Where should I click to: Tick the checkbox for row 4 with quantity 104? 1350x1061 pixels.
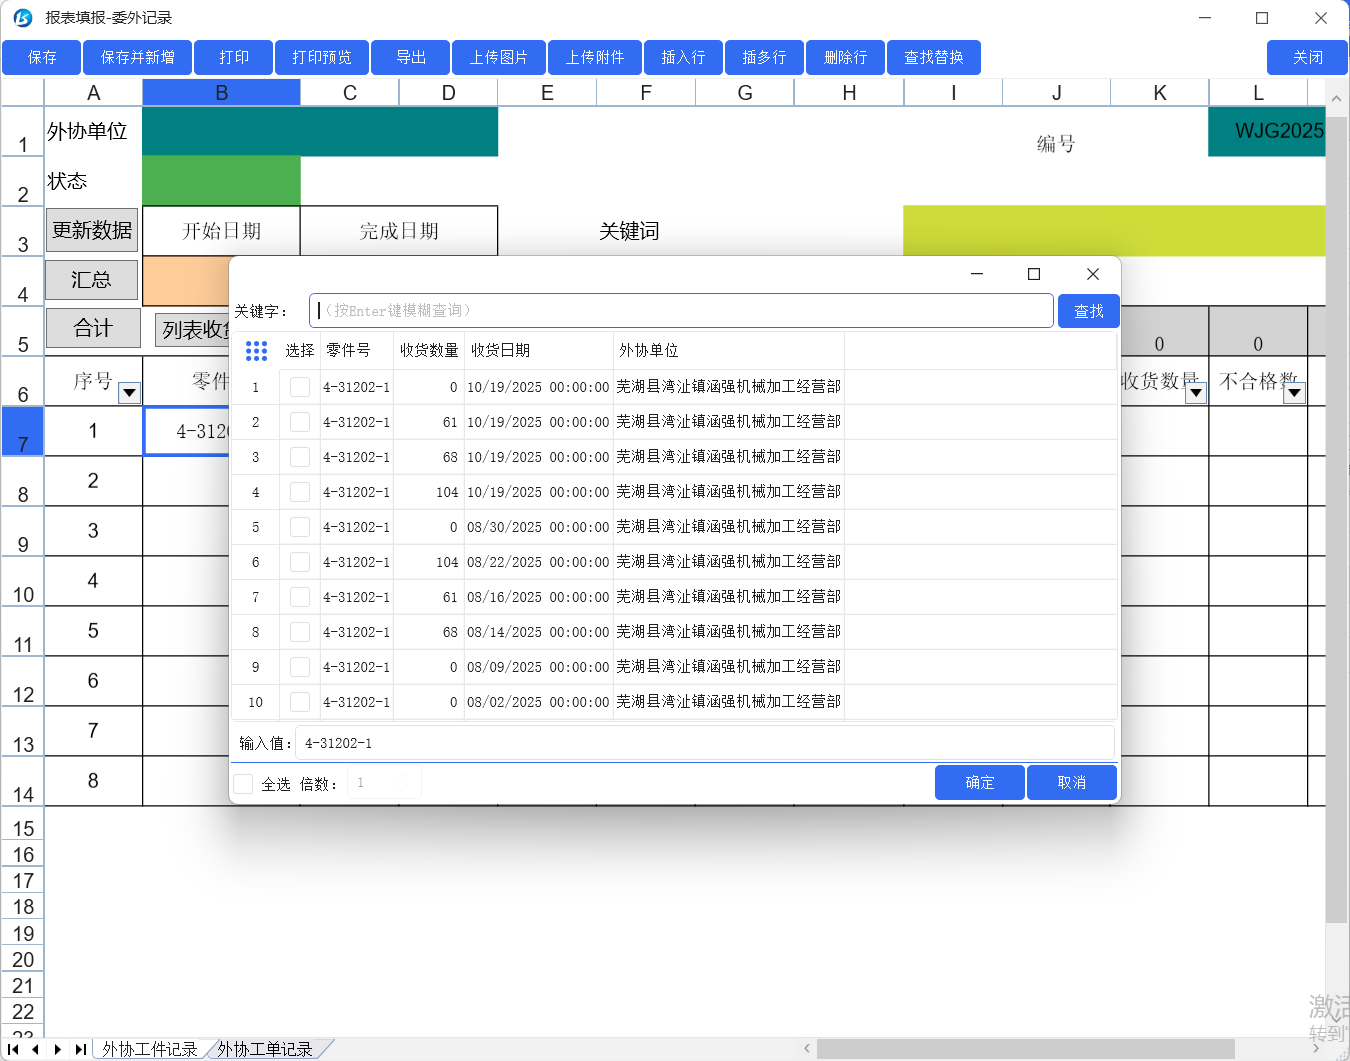[299, 492]
